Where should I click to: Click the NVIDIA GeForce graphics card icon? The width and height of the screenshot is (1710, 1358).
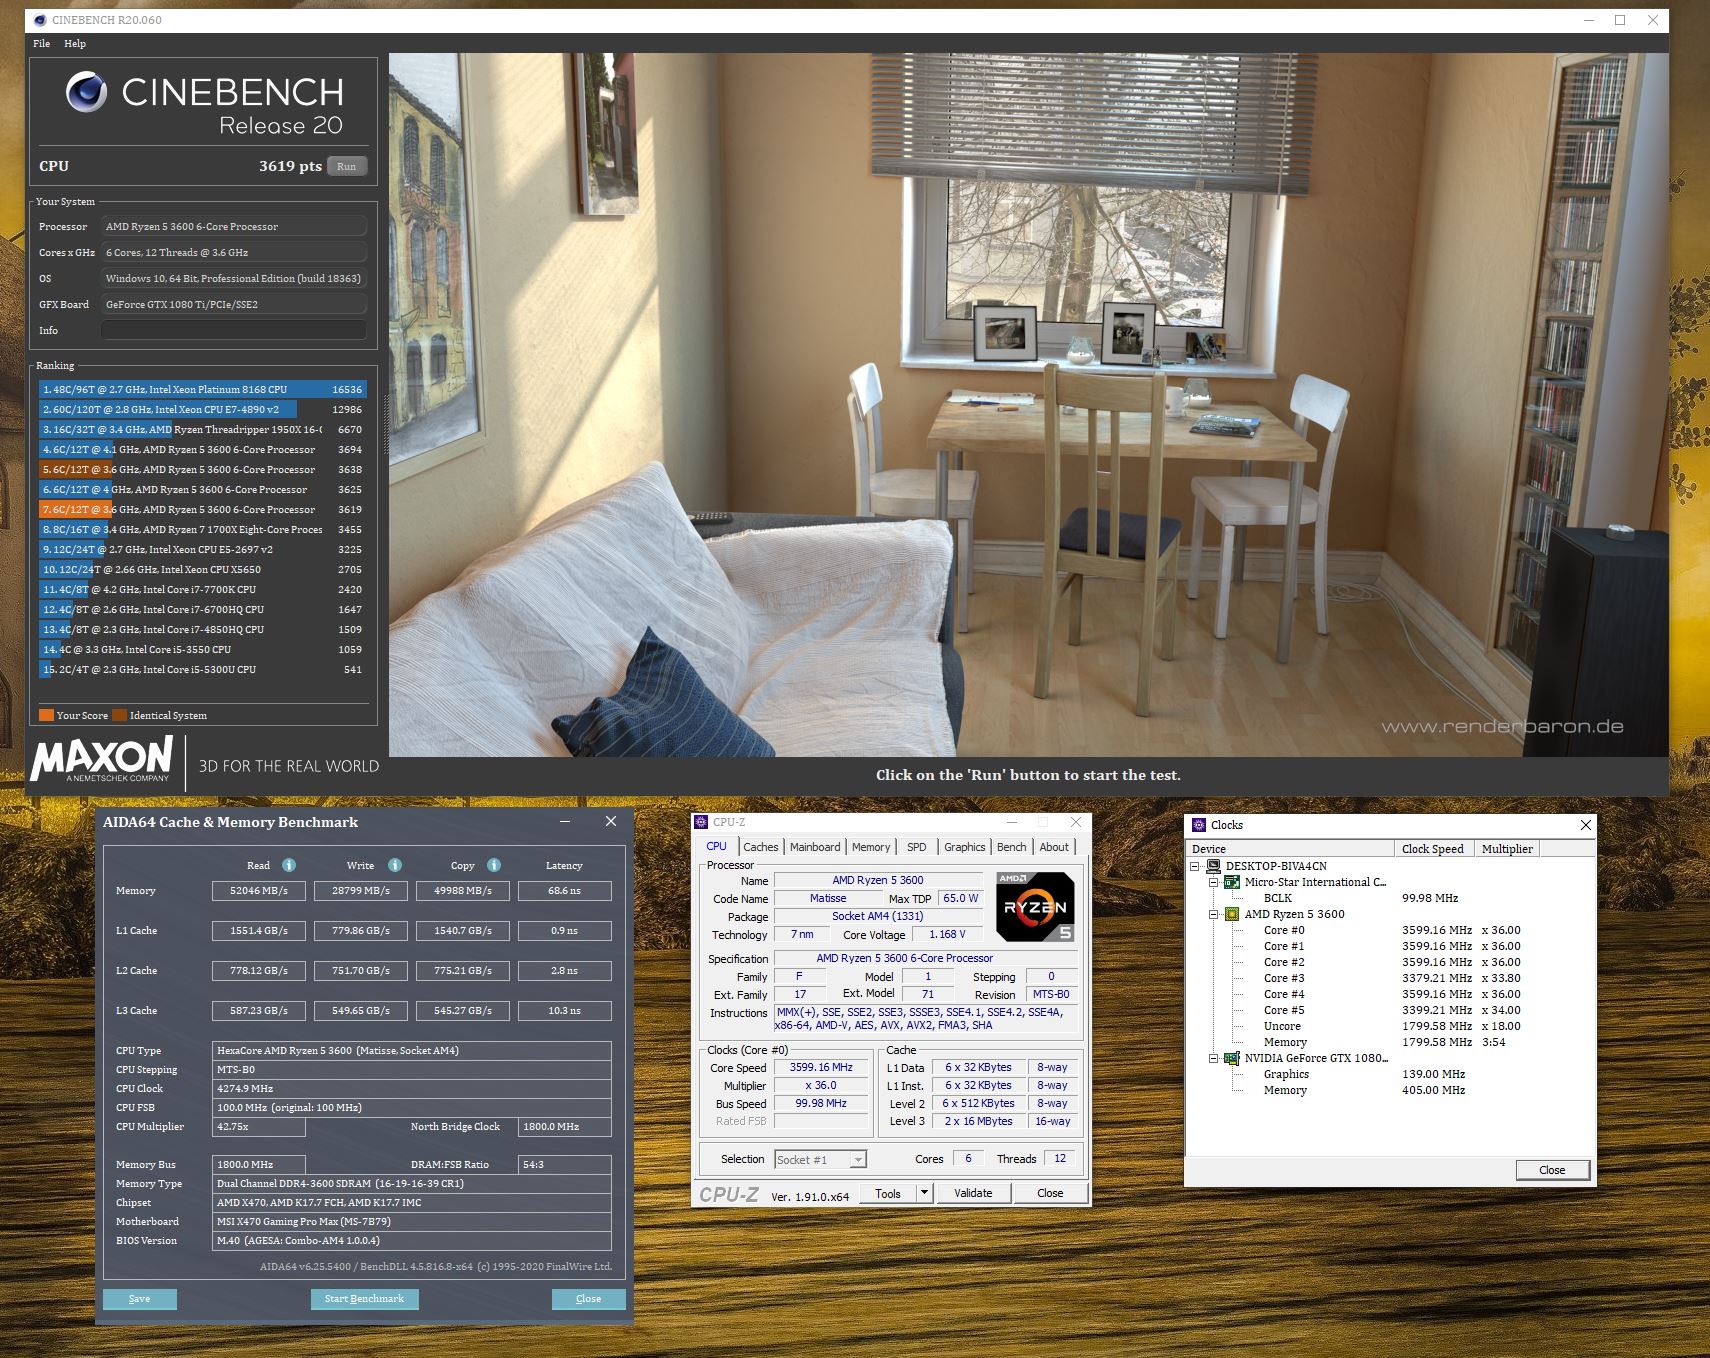[1232, 1058]
